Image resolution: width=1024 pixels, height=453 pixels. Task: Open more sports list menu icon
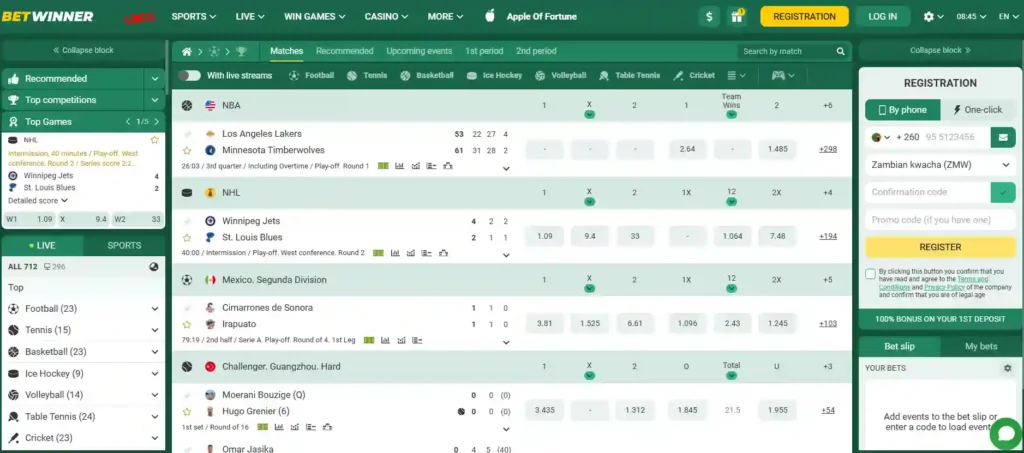coord(736,76)
